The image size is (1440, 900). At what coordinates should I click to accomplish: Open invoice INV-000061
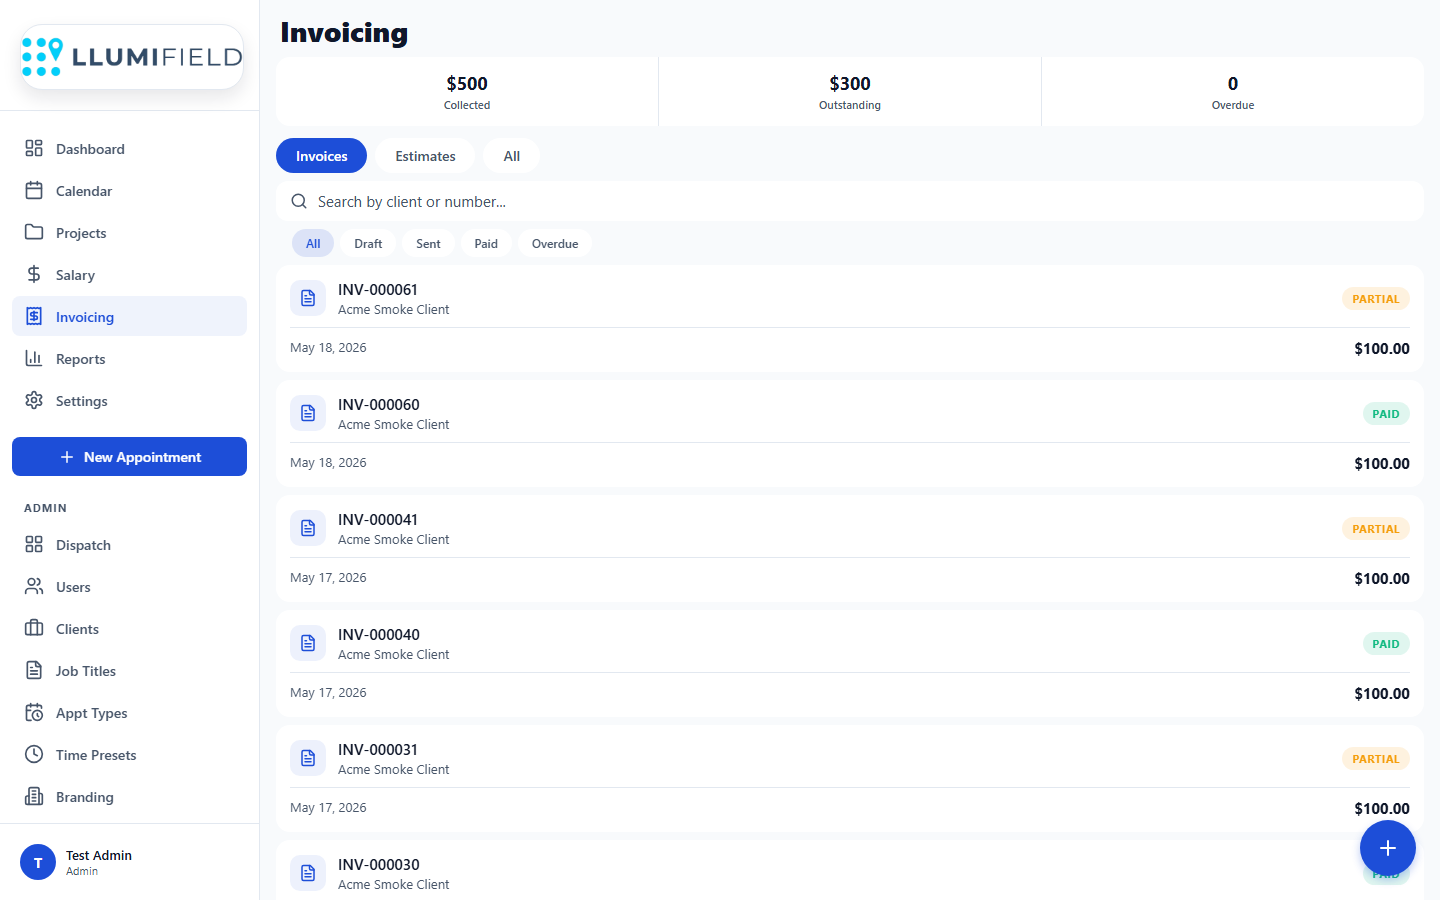[x=850, y=318]
